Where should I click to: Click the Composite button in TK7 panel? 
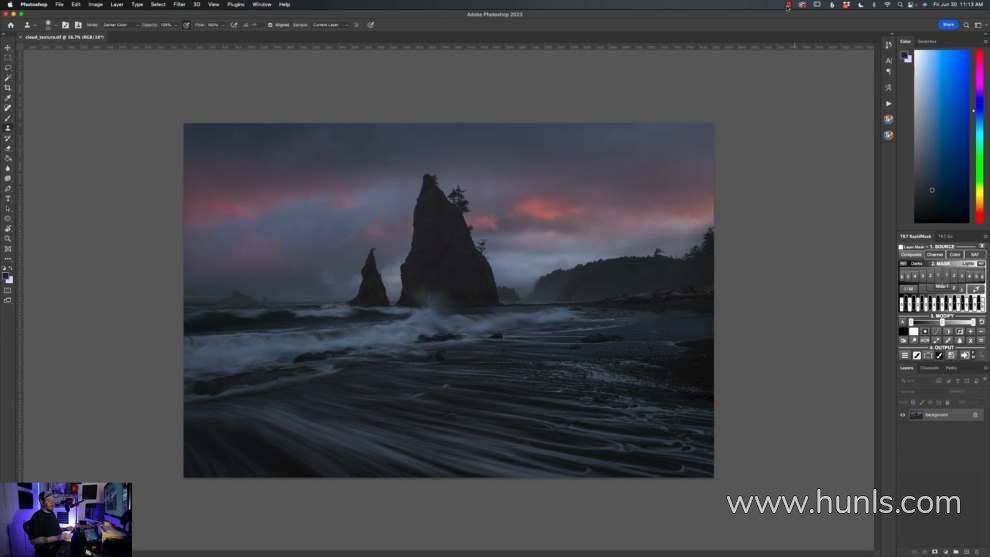(x=911, y=254)
